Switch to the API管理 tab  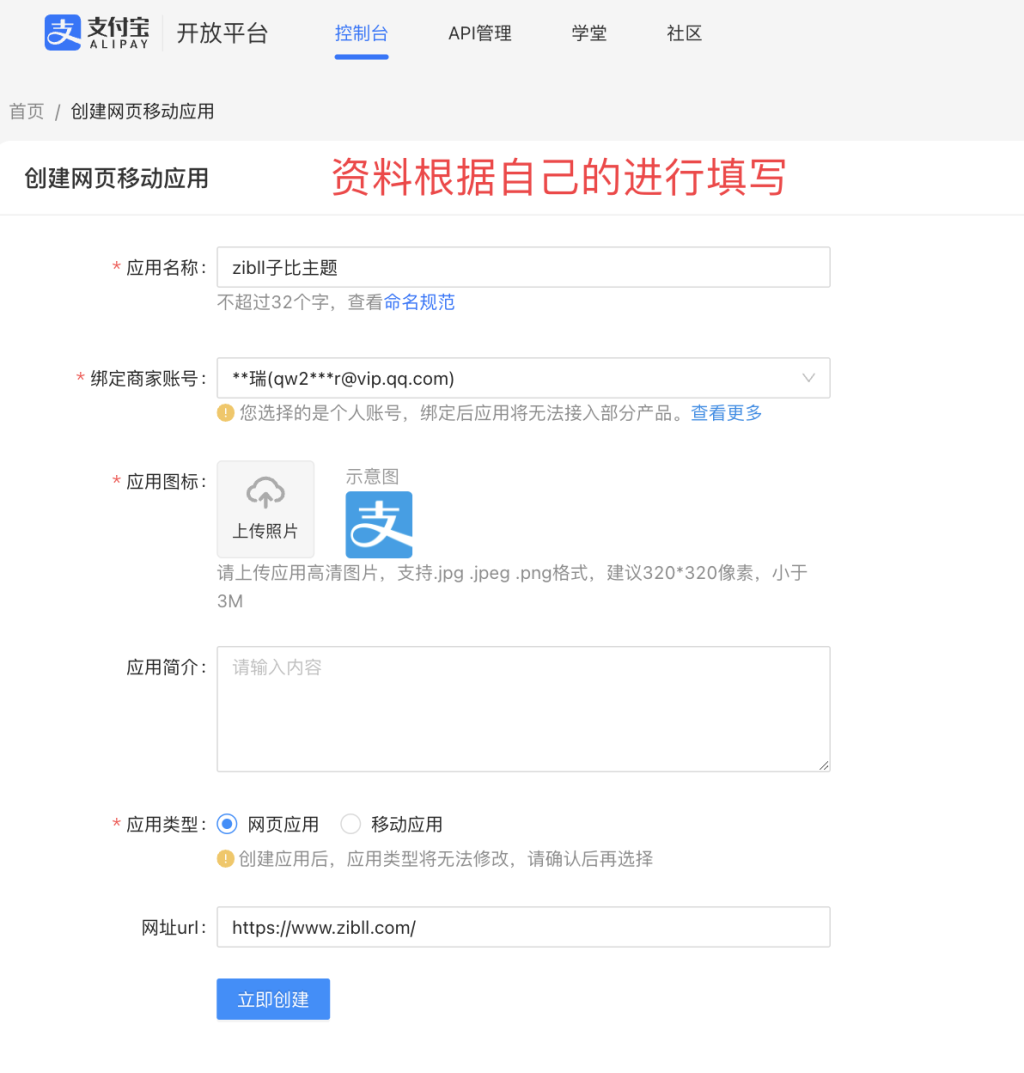click(x=479, y=33)
